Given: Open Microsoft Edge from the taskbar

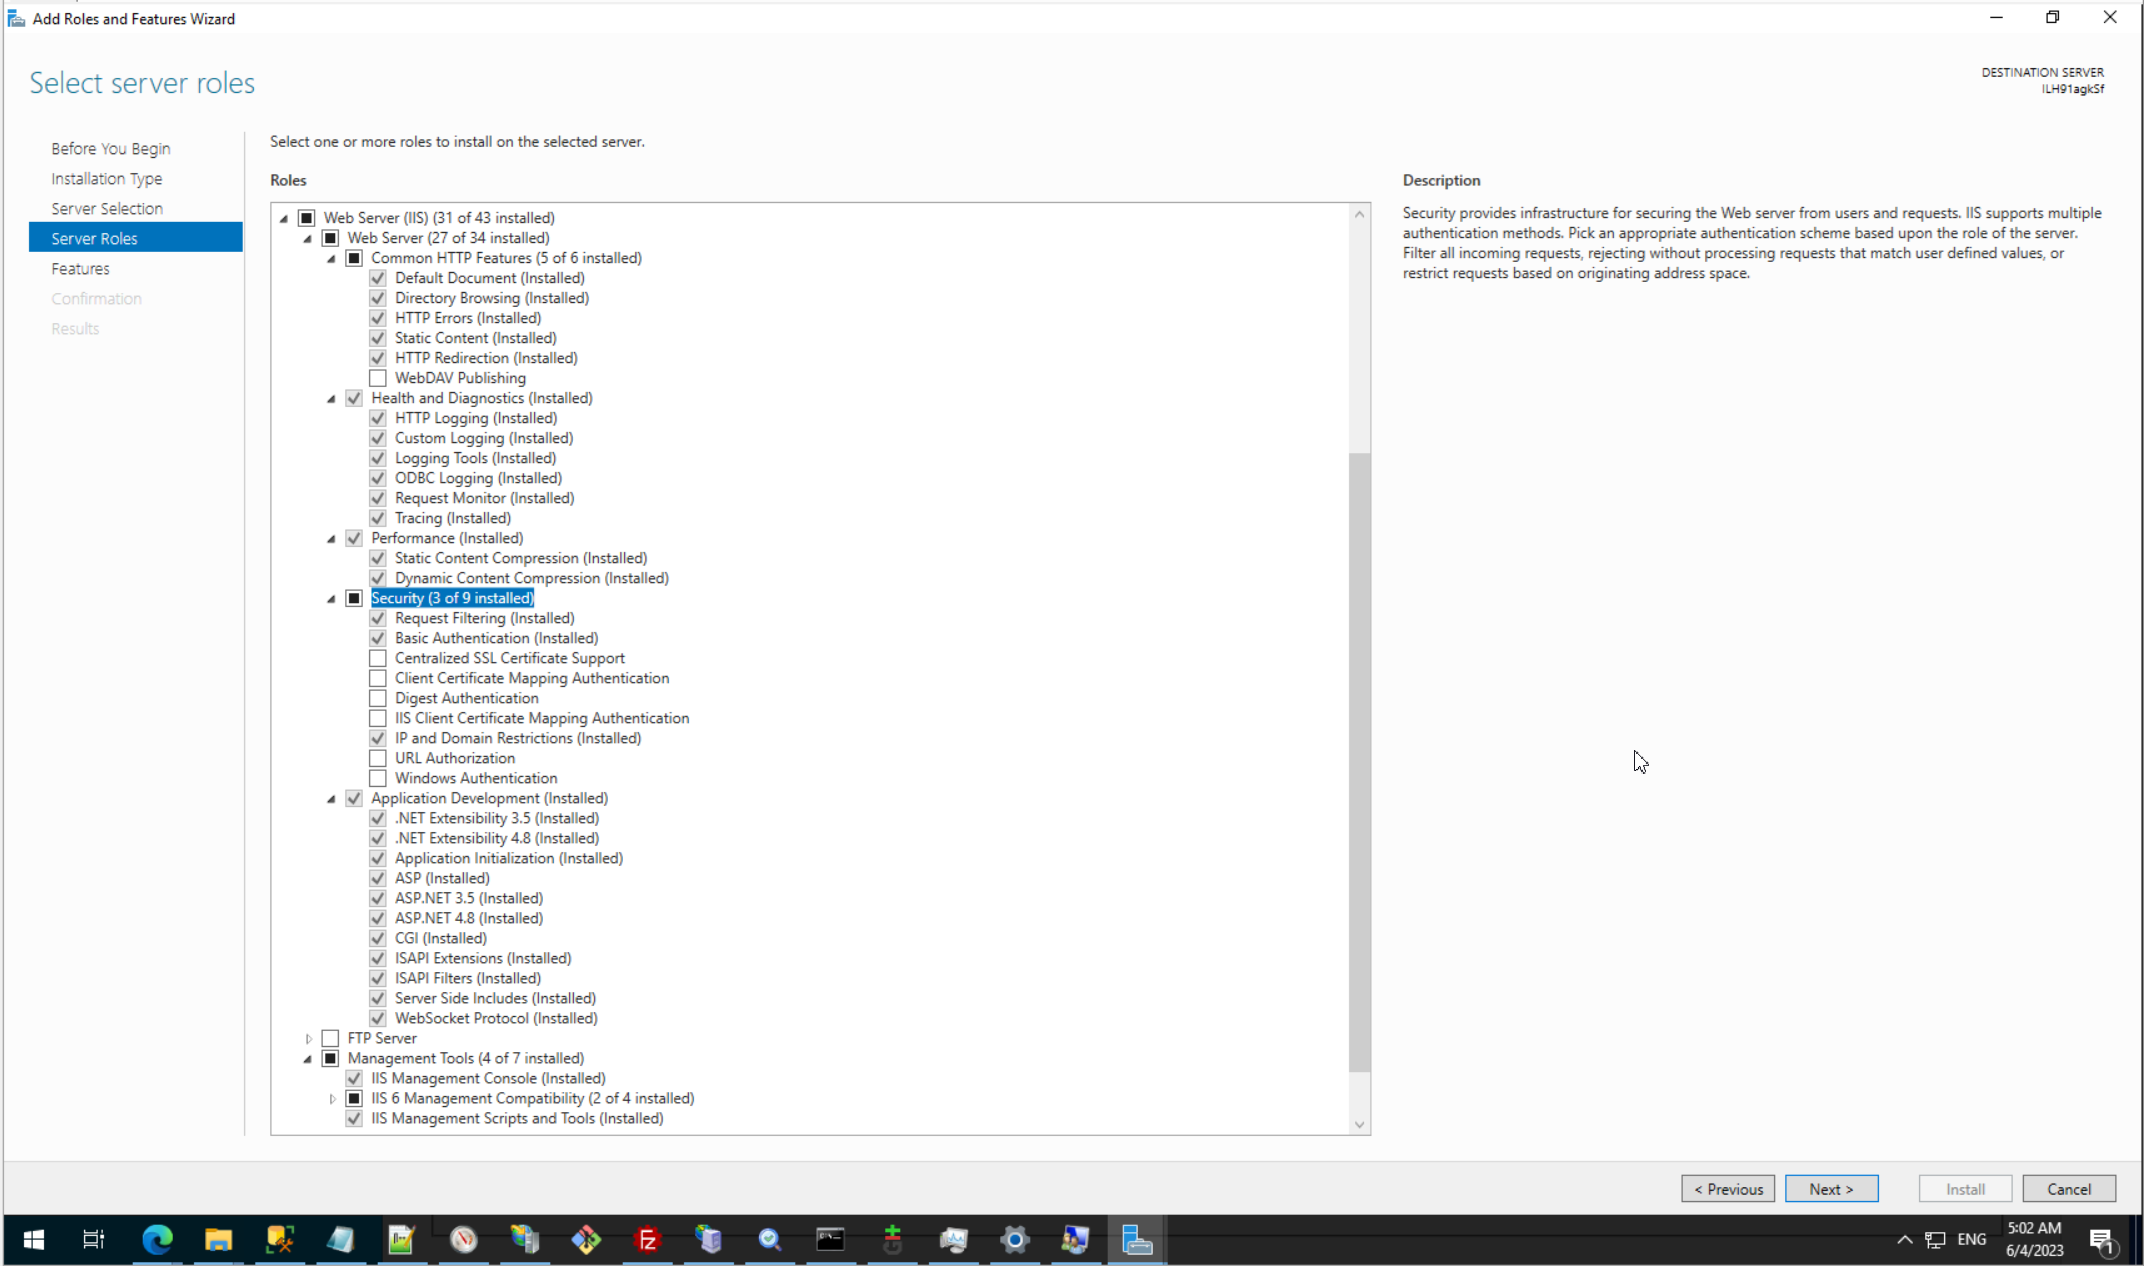Looking at the screenshot, I should (157, 1240).
